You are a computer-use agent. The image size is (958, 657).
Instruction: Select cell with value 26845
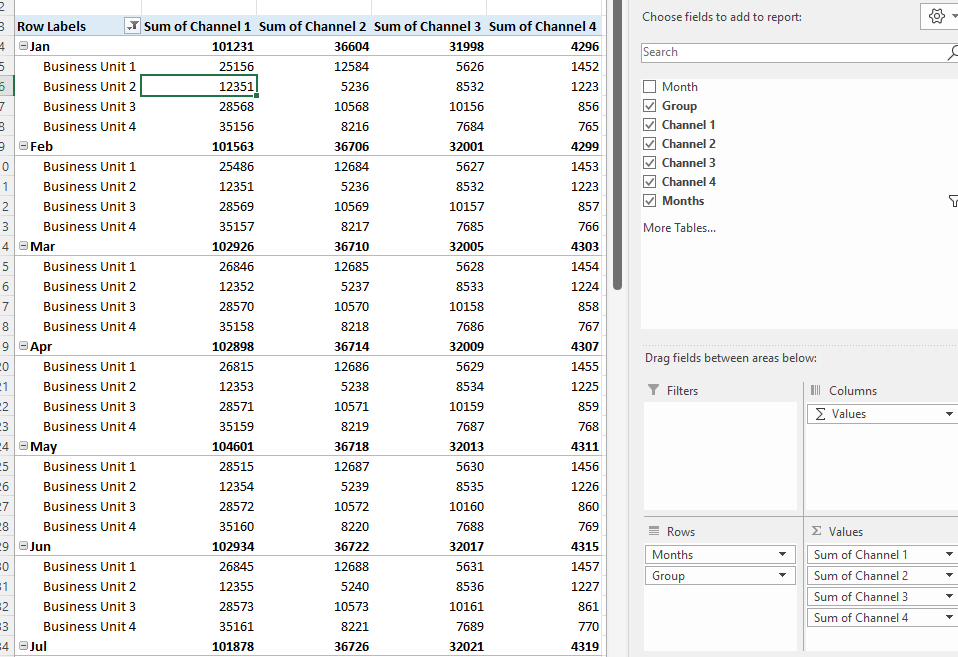pos(199,567)
